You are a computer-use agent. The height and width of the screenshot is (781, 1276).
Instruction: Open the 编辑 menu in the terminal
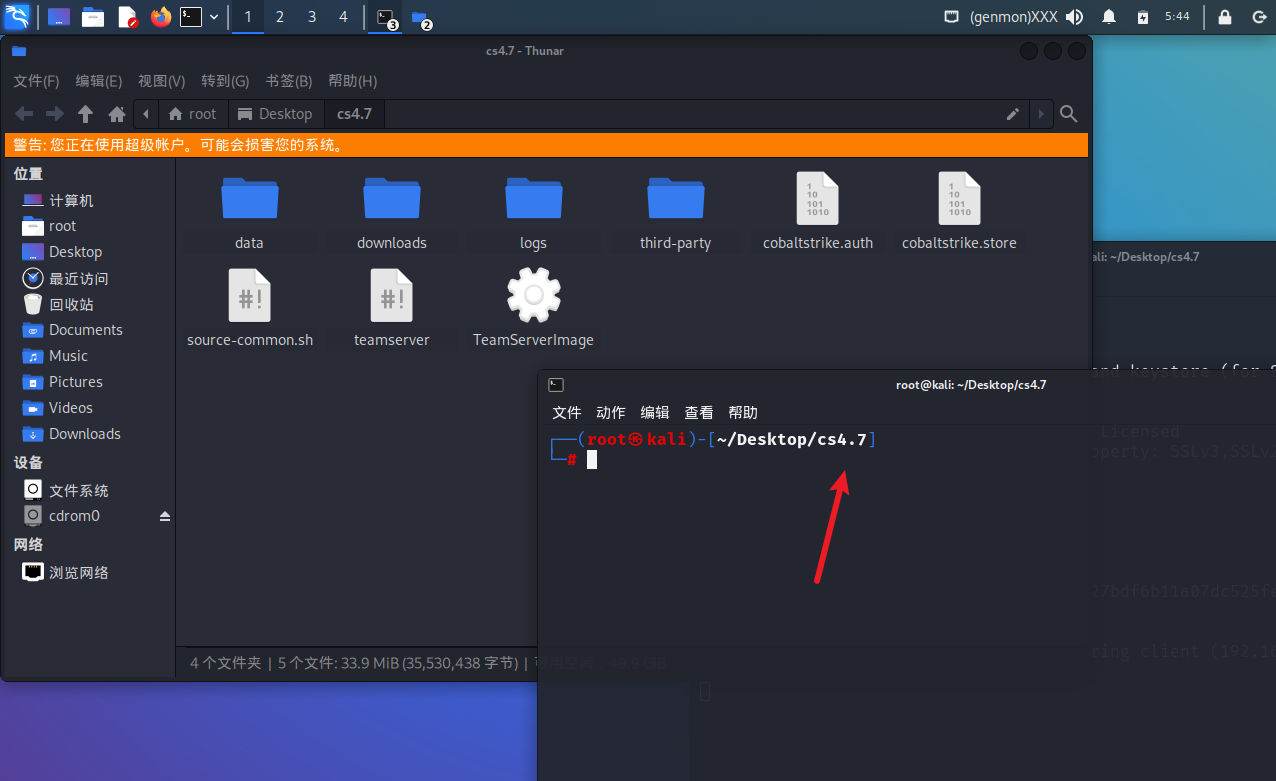655,413
